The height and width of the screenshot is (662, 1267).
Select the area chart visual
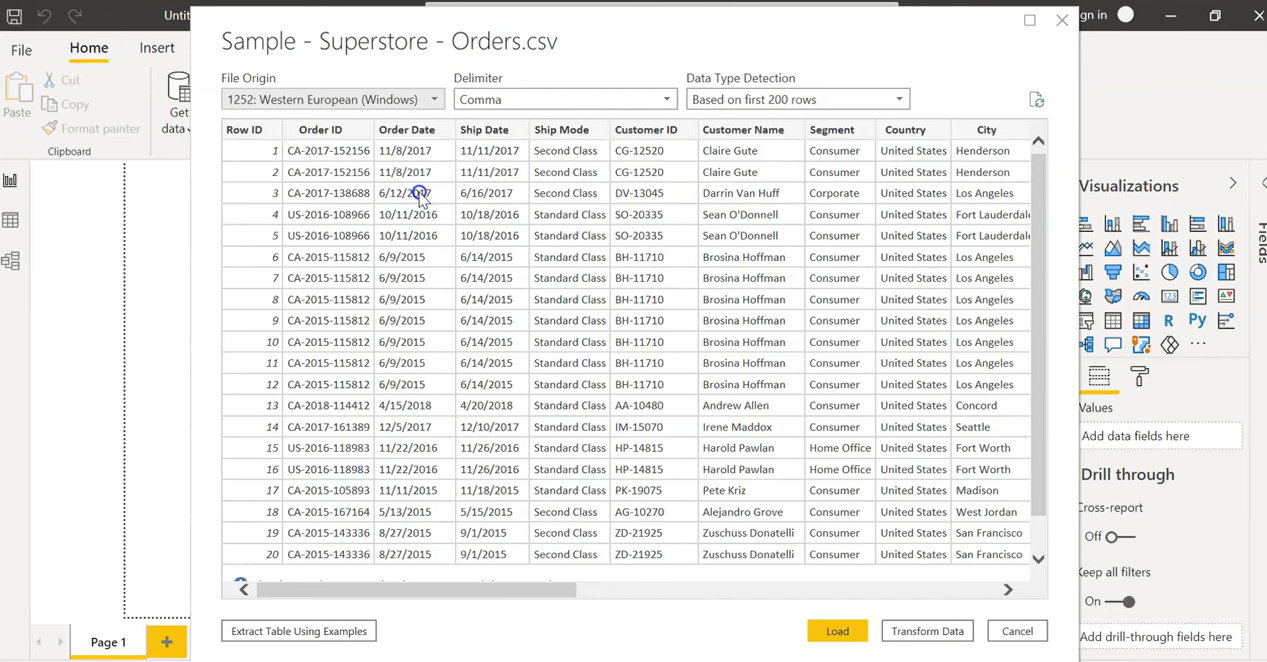tap(1113, 248)
